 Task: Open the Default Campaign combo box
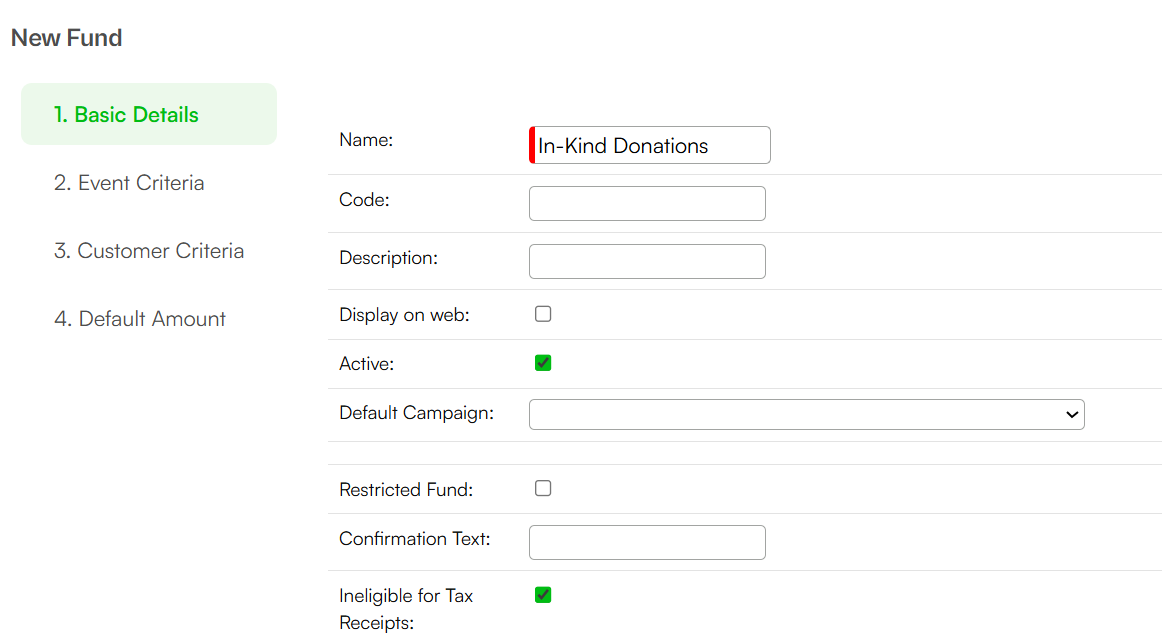click(x=806, y=414)
